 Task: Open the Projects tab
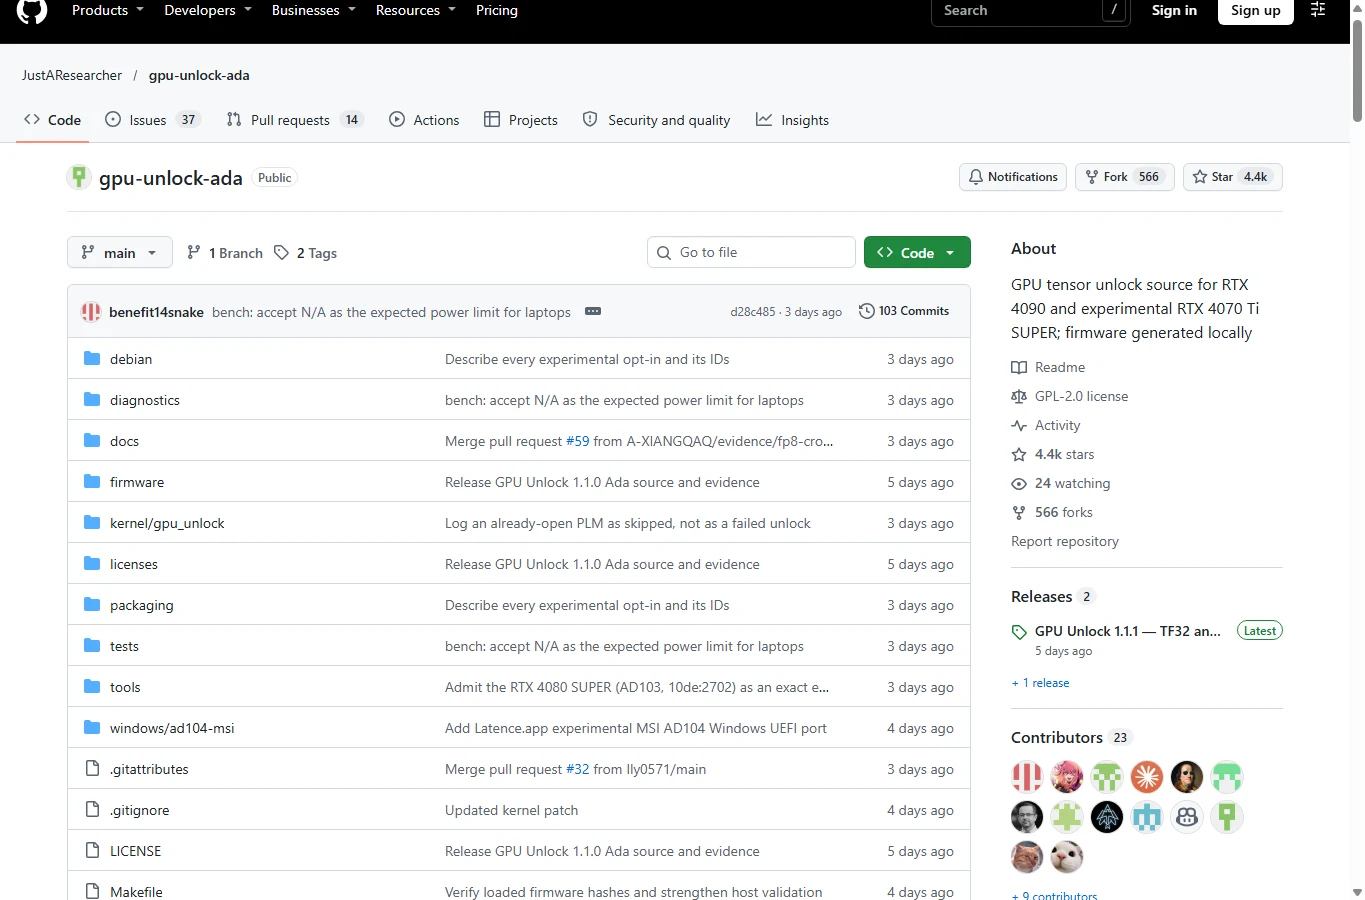(521, 120)
